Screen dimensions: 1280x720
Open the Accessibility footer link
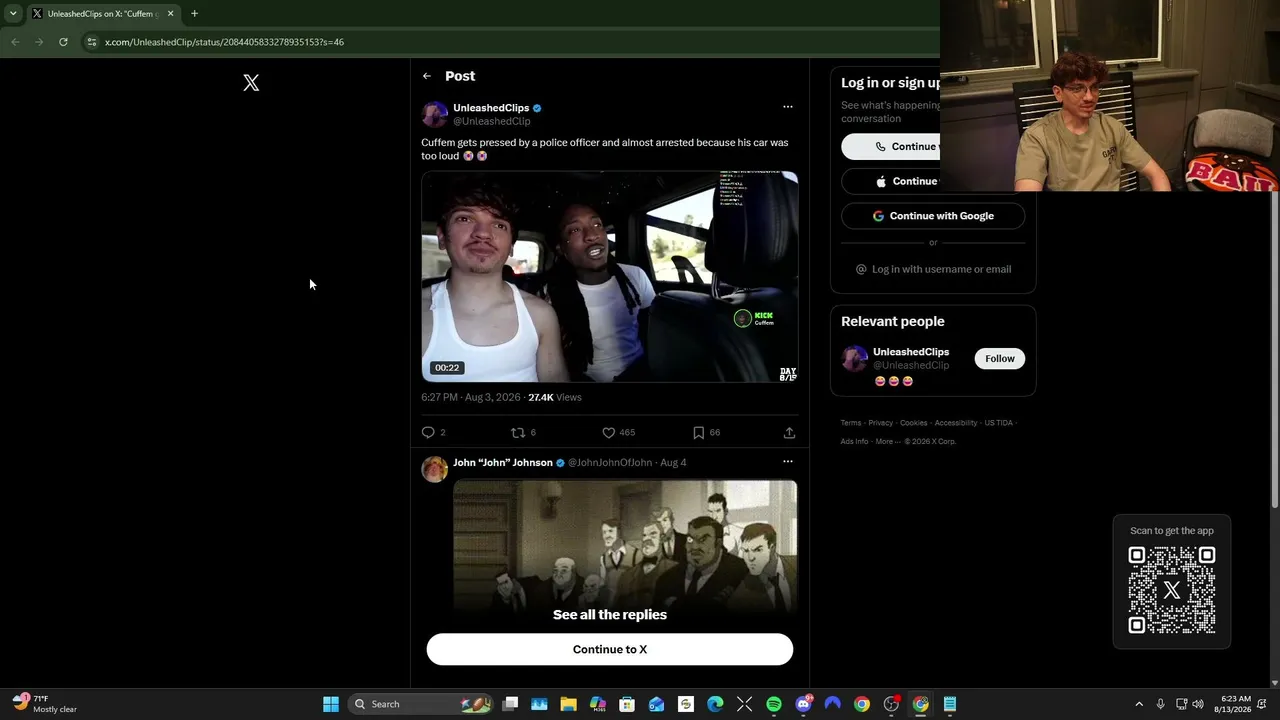click(x=956, y=423)
